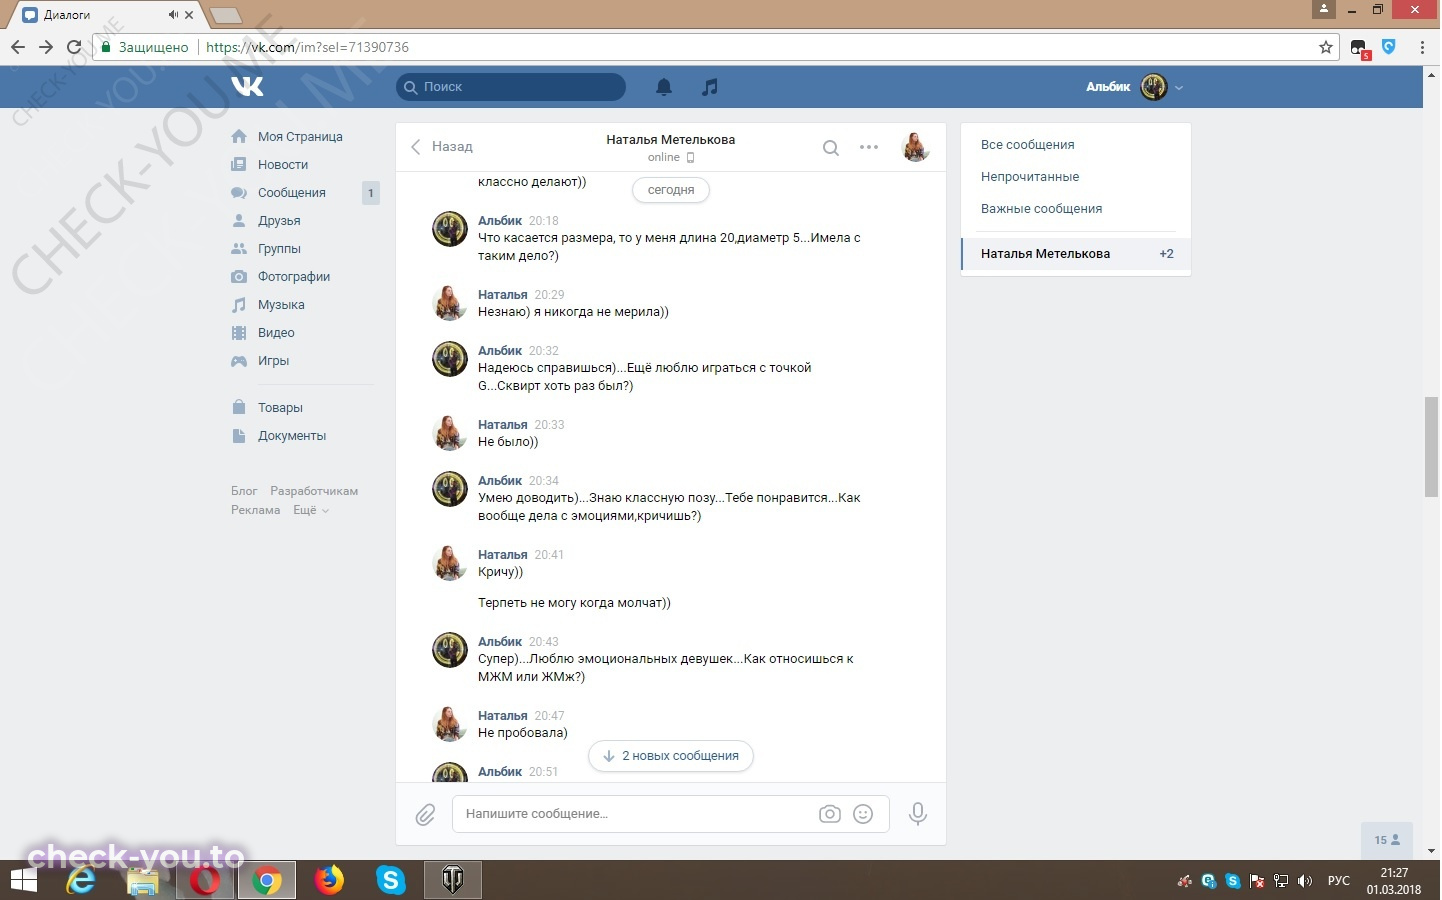Click the extension icon with red badge
Image resolution: width=1442 pixels, height=900 pixels.
click(x=1359, y=48)
